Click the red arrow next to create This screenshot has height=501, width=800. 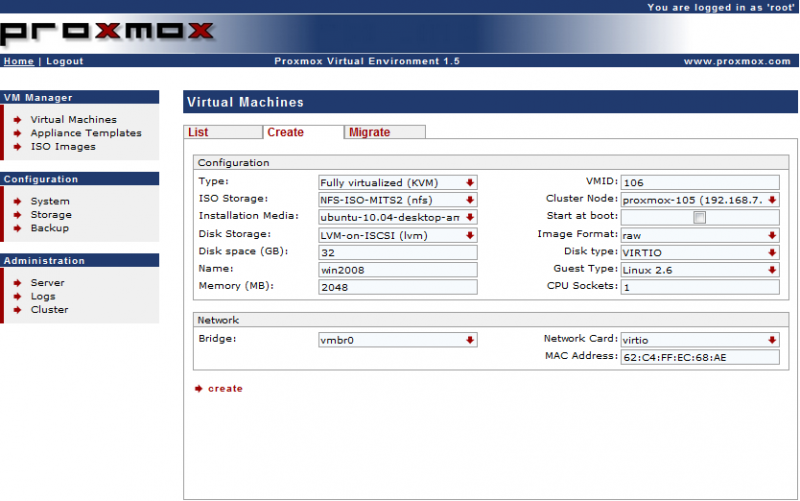click(199, 388)
